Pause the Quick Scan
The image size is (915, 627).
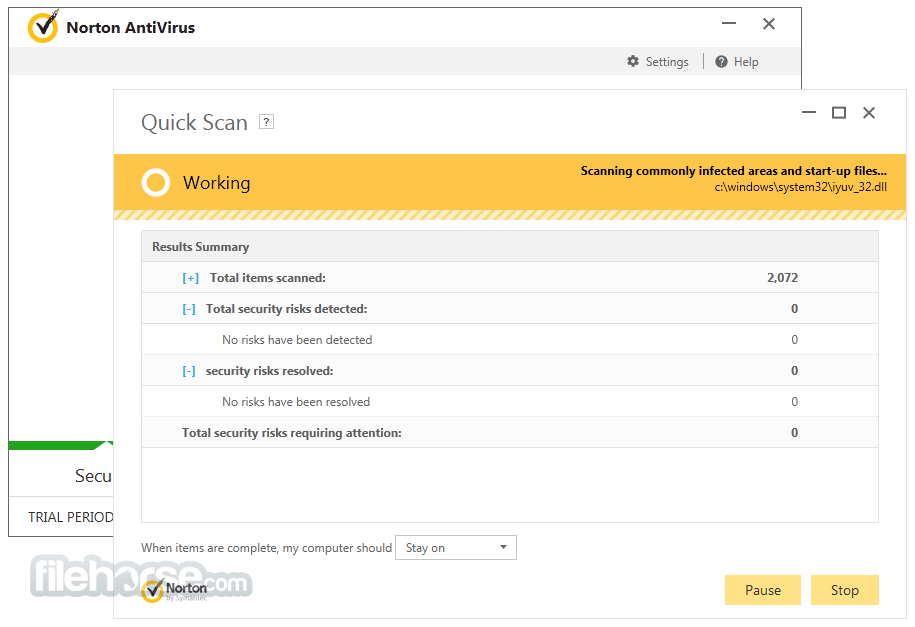click(763, 590)
